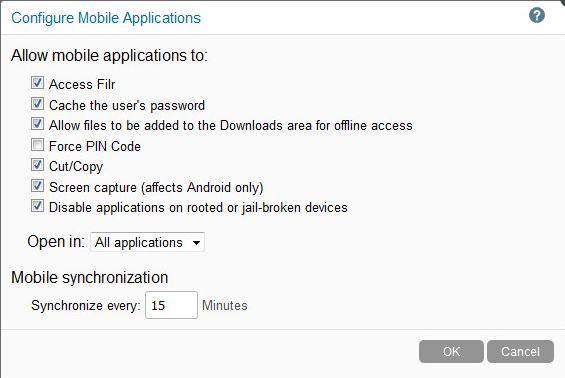Open the All applications dropdown

pyautogui.click(x=147, y=242)
